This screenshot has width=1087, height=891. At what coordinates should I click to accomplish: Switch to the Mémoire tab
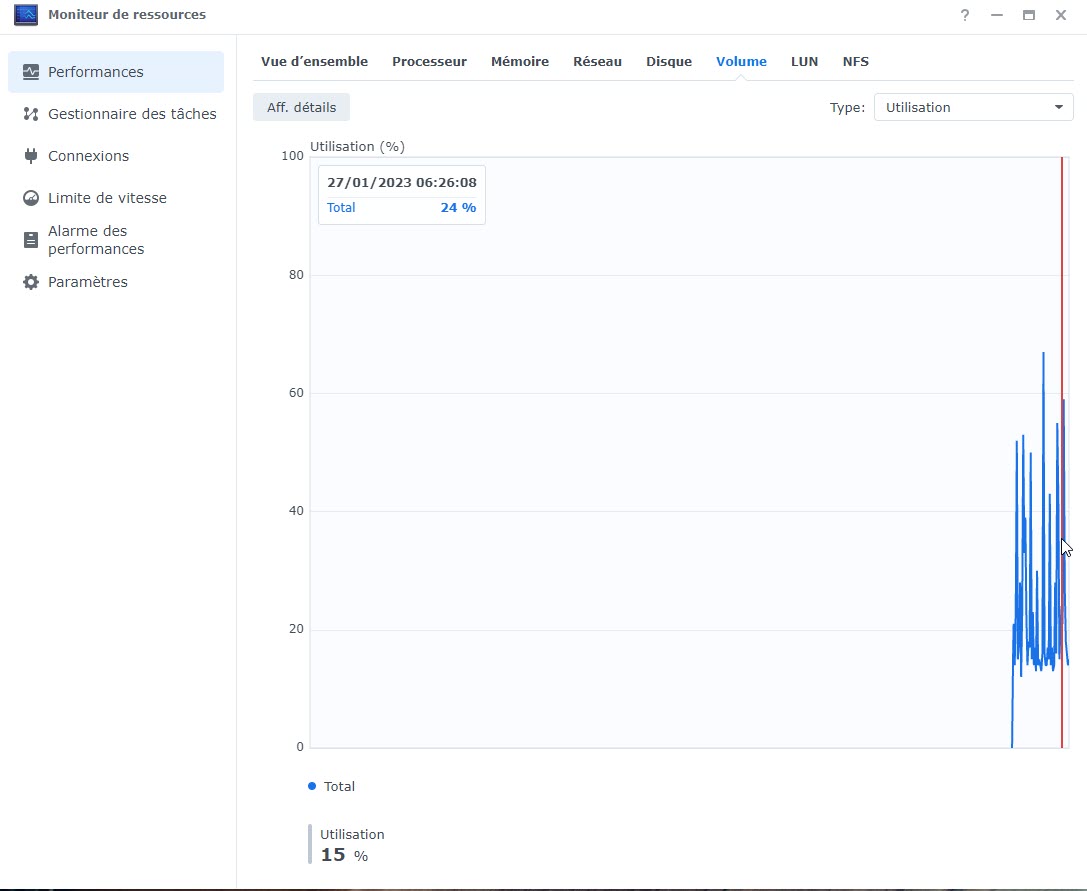[x=519, y=61]
